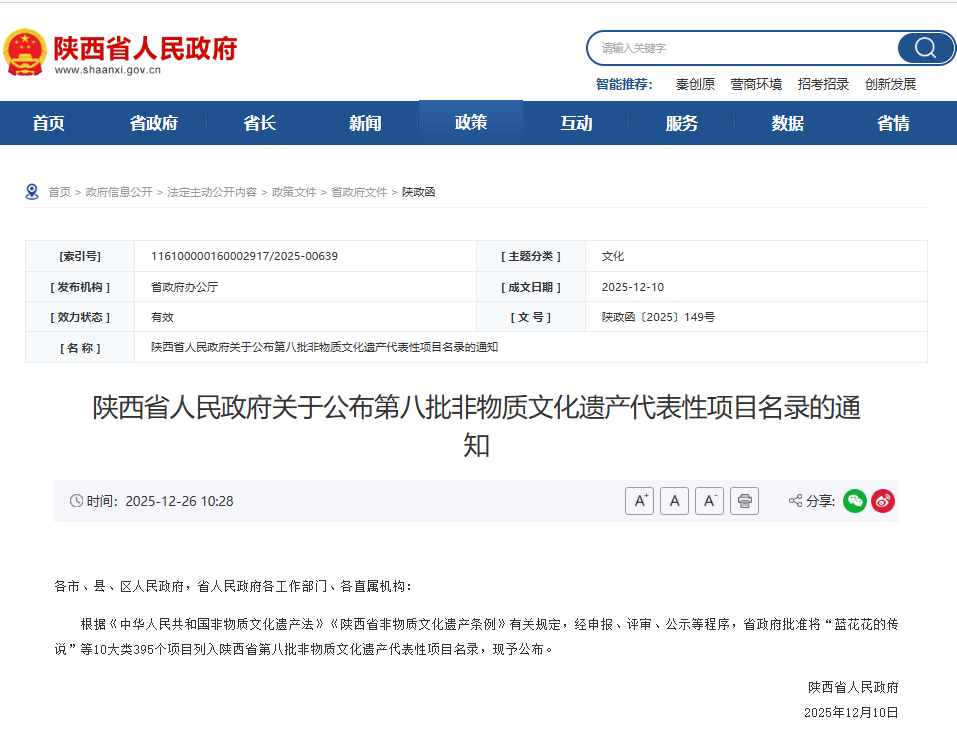The image size is (957, 742).
Task: Click the large article headline
Action: 476,426
